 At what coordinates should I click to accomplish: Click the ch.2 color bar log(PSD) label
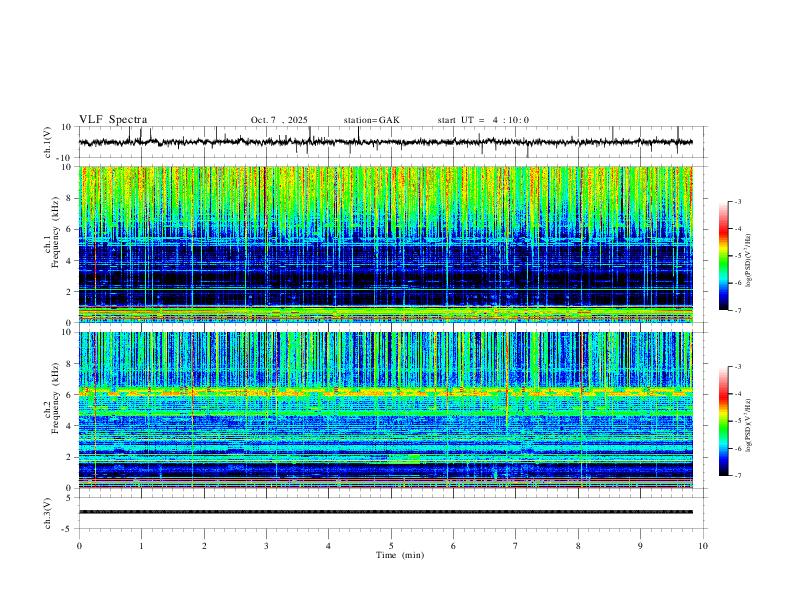[749, 425]
